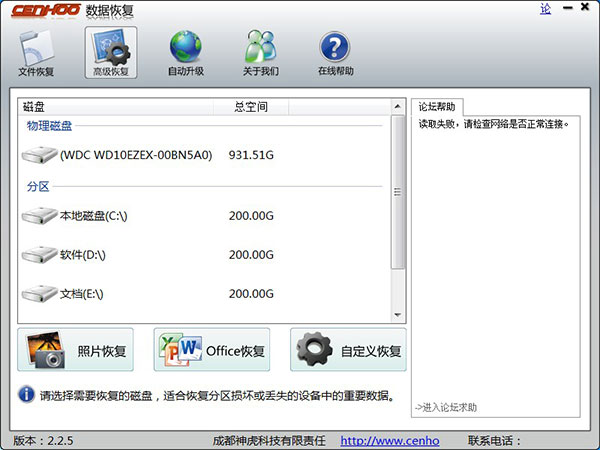Sort by the 总空间 column header

tap(250, 106)
